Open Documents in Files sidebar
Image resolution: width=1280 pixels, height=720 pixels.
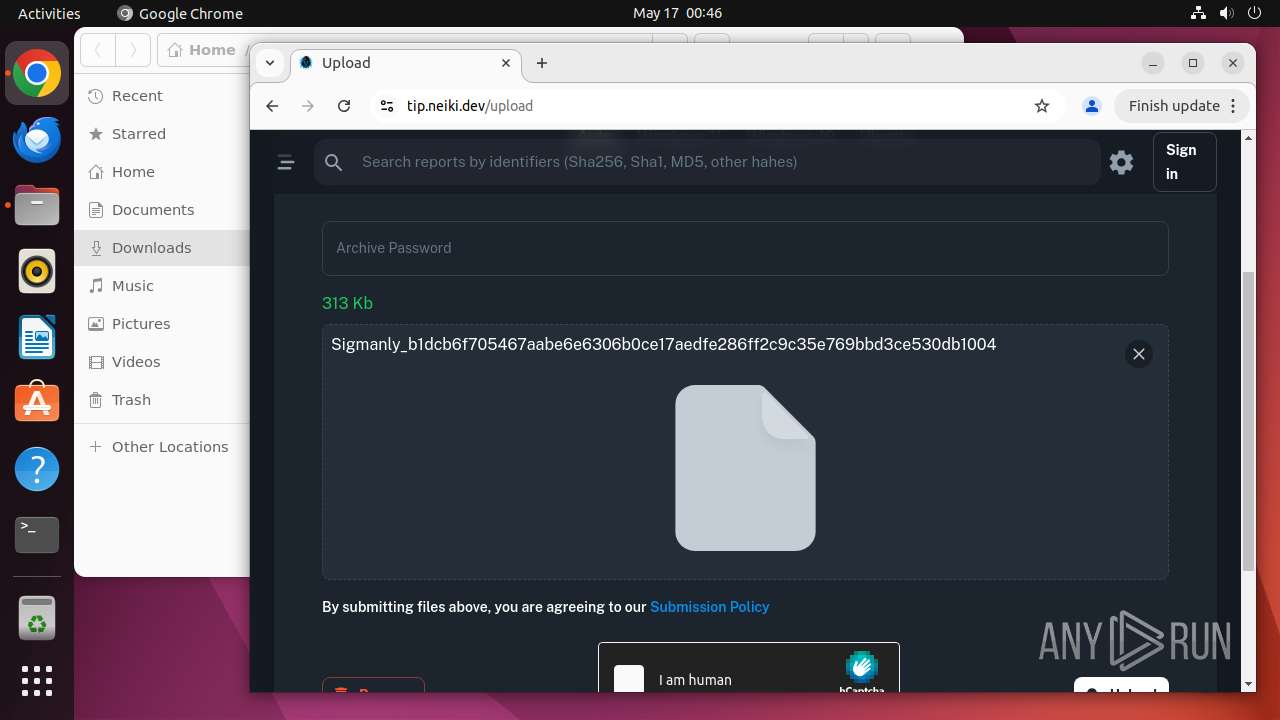pos(162,210)
